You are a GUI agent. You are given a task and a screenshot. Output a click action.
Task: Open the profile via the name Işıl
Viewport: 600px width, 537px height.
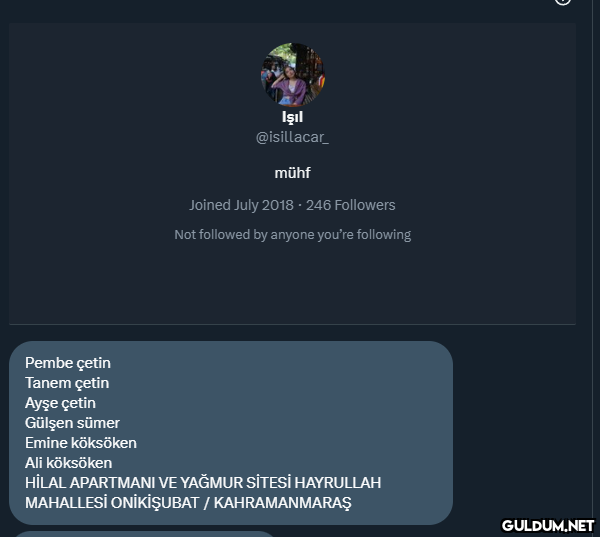(x=292, y=117)
